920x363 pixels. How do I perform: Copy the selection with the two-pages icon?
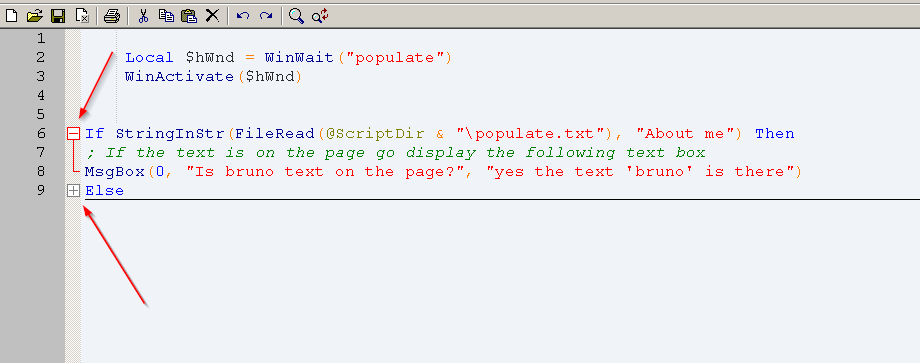click(x=167, y=16)
